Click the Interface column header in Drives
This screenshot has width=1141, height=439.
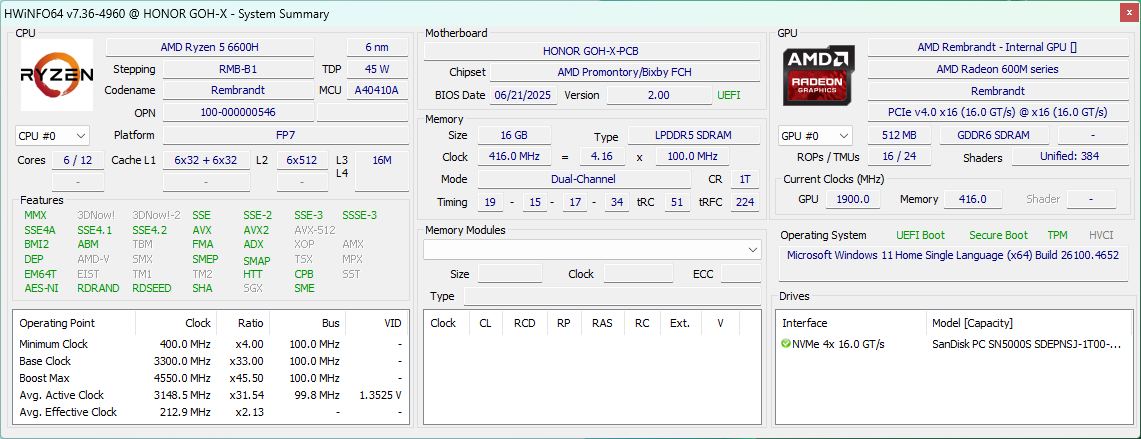pos(850,323)
